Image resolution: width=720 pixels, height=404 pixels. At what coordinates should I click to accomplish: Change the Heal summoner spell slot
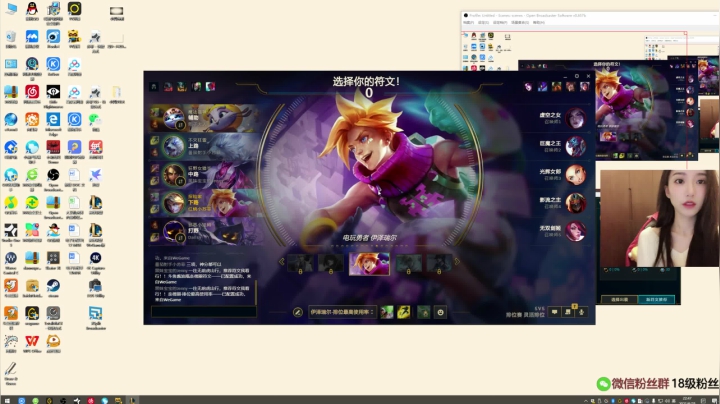387,312
